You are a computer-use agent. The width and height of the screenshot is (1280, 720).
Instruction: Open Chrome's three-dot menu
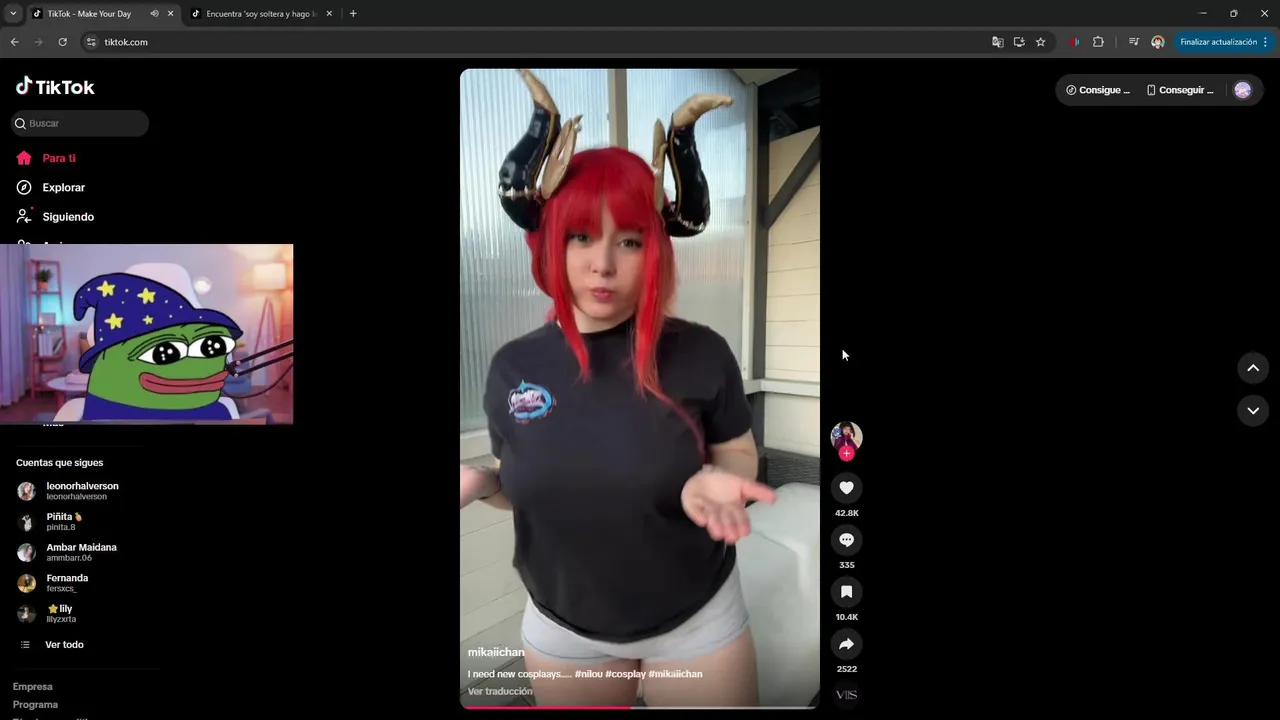(x=1265, y=42)
